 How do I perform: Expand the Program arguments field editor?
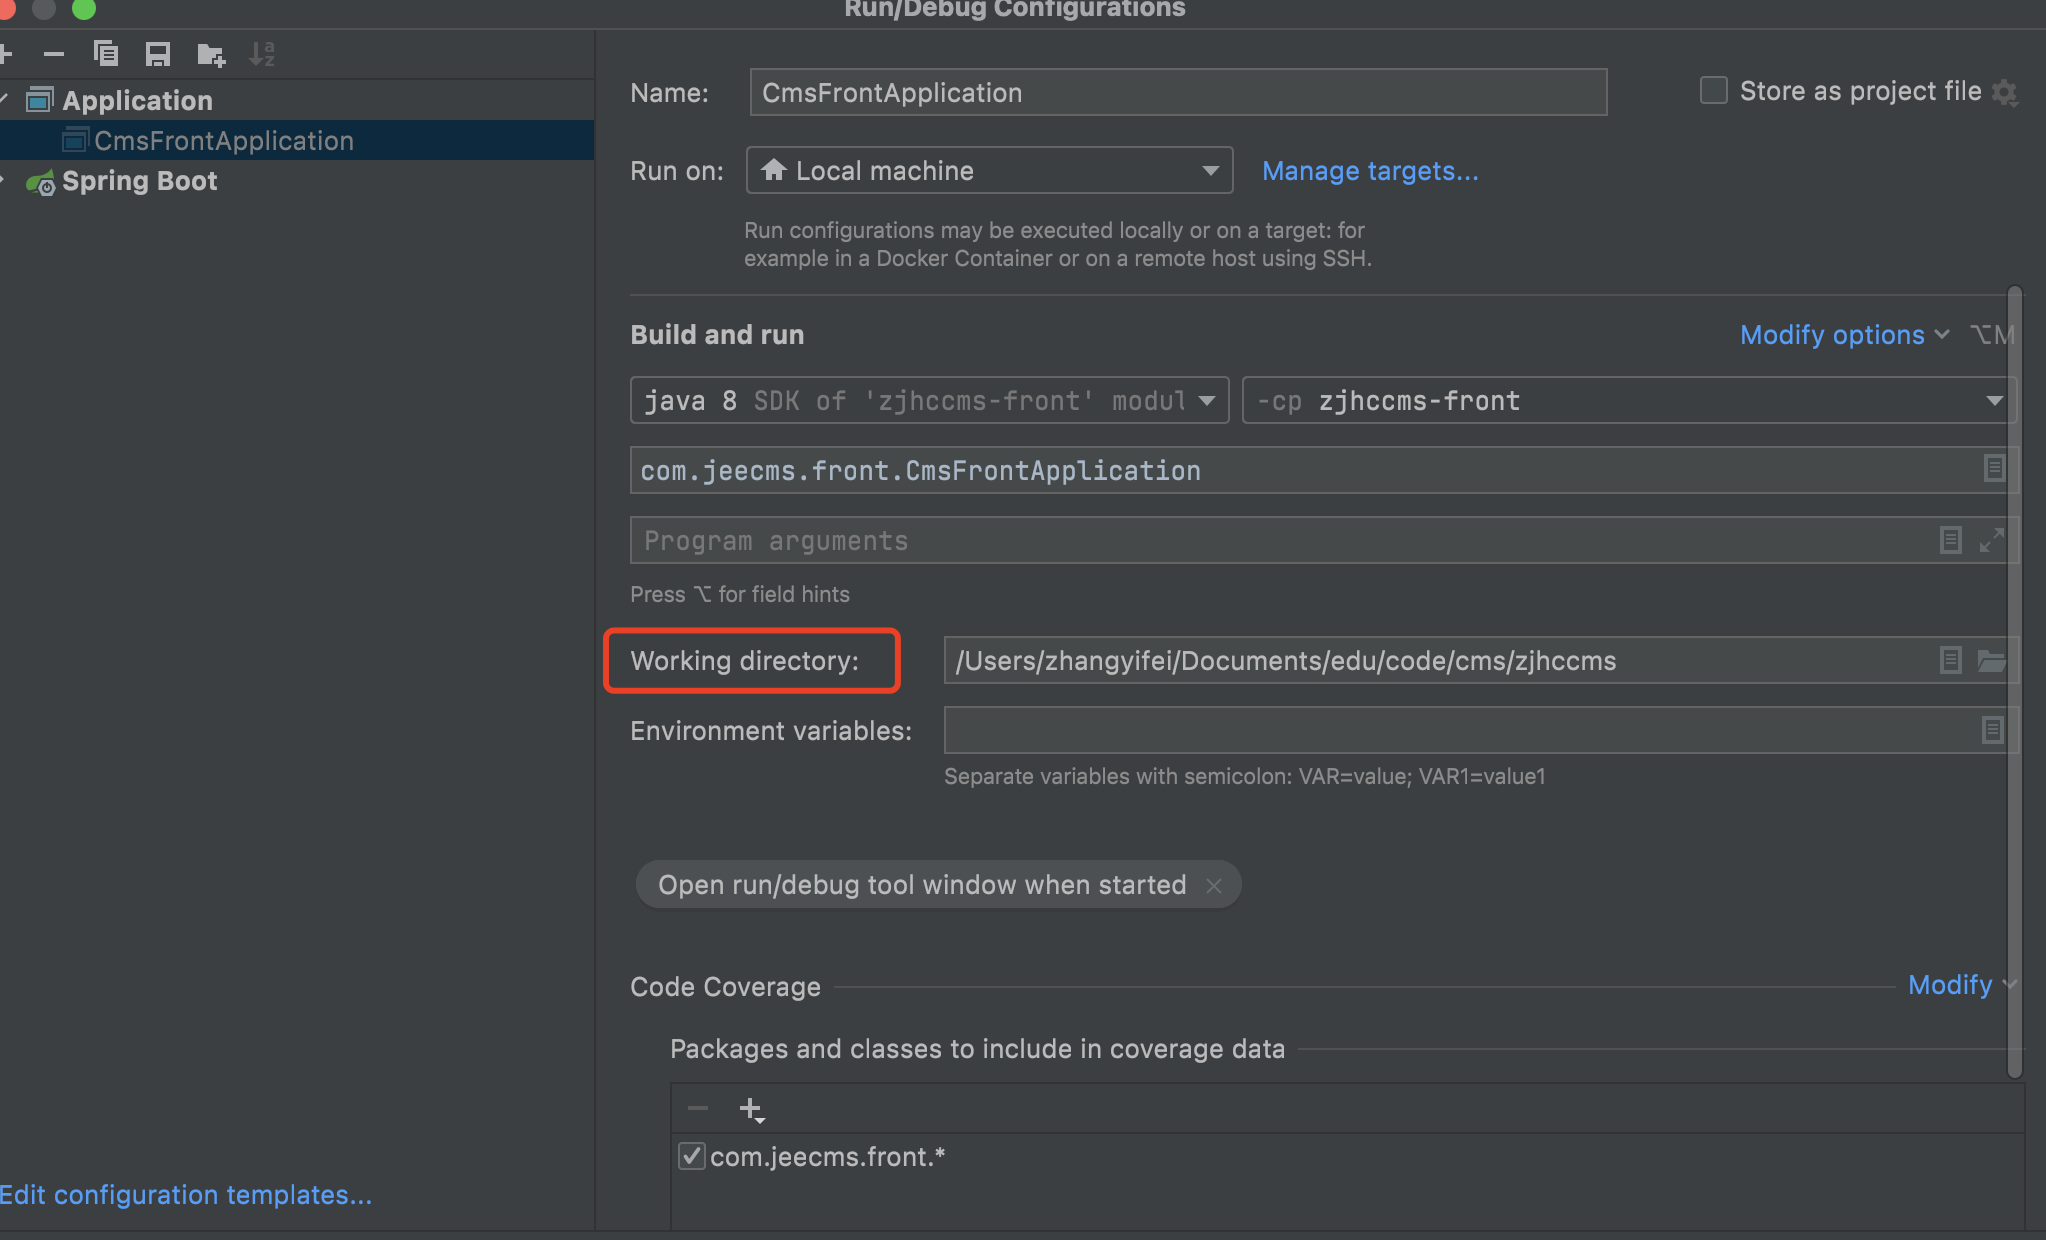[x=1991, y=540]
